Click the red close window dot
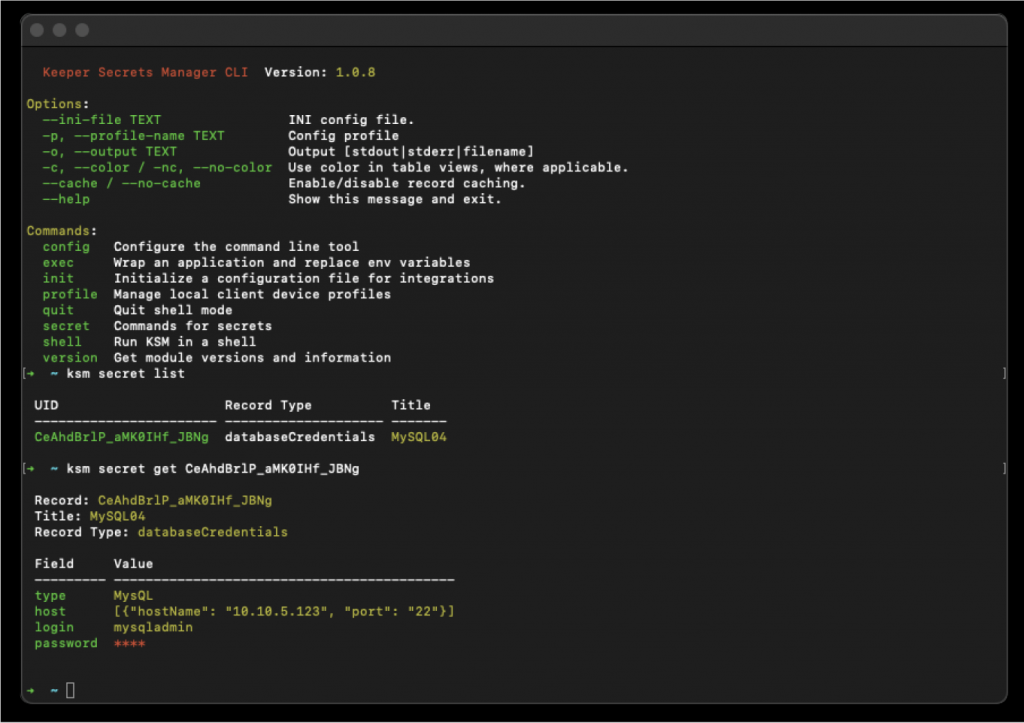1024x723 pixels. coord(35,30)
